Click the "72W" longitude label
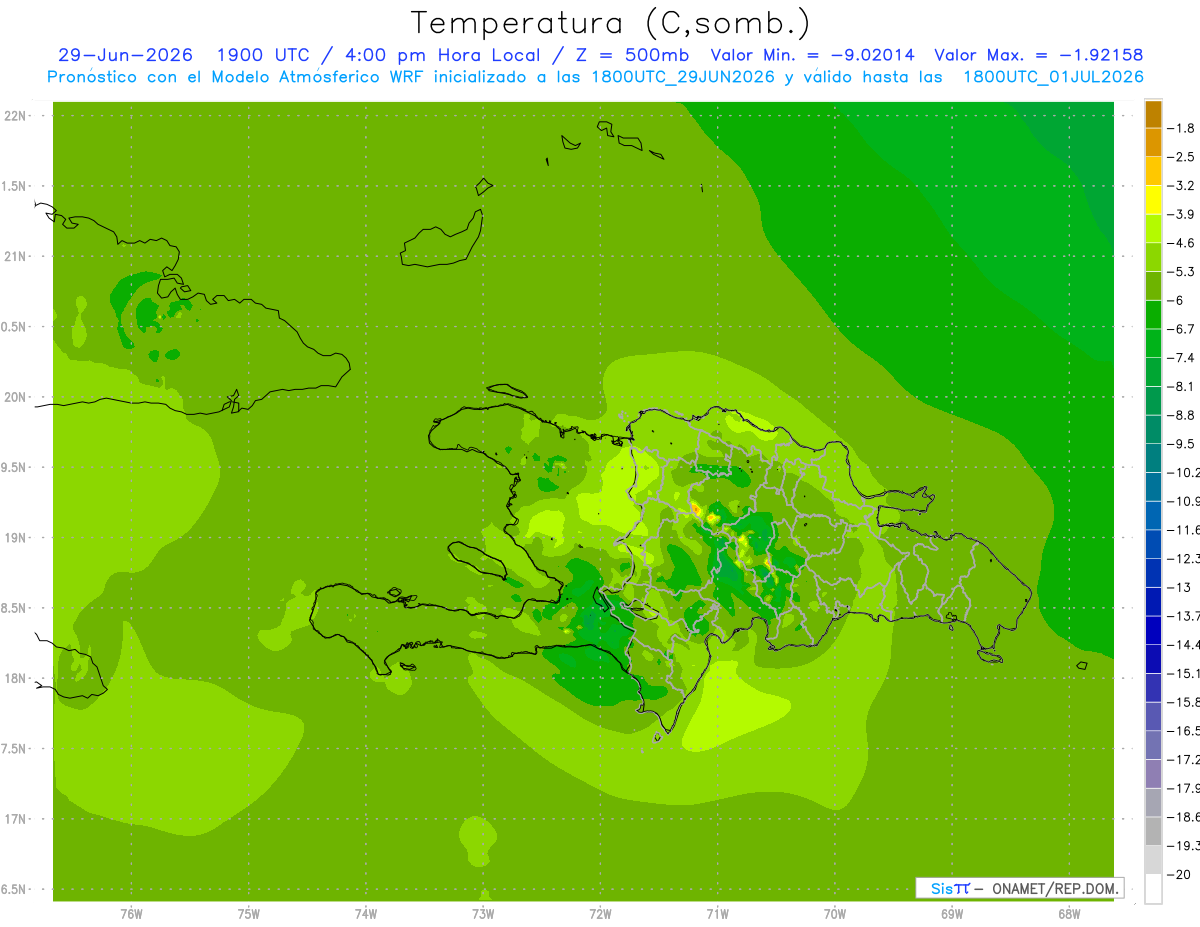The height and width of the screenshot is (927, 1200). [x=600, y=914]
